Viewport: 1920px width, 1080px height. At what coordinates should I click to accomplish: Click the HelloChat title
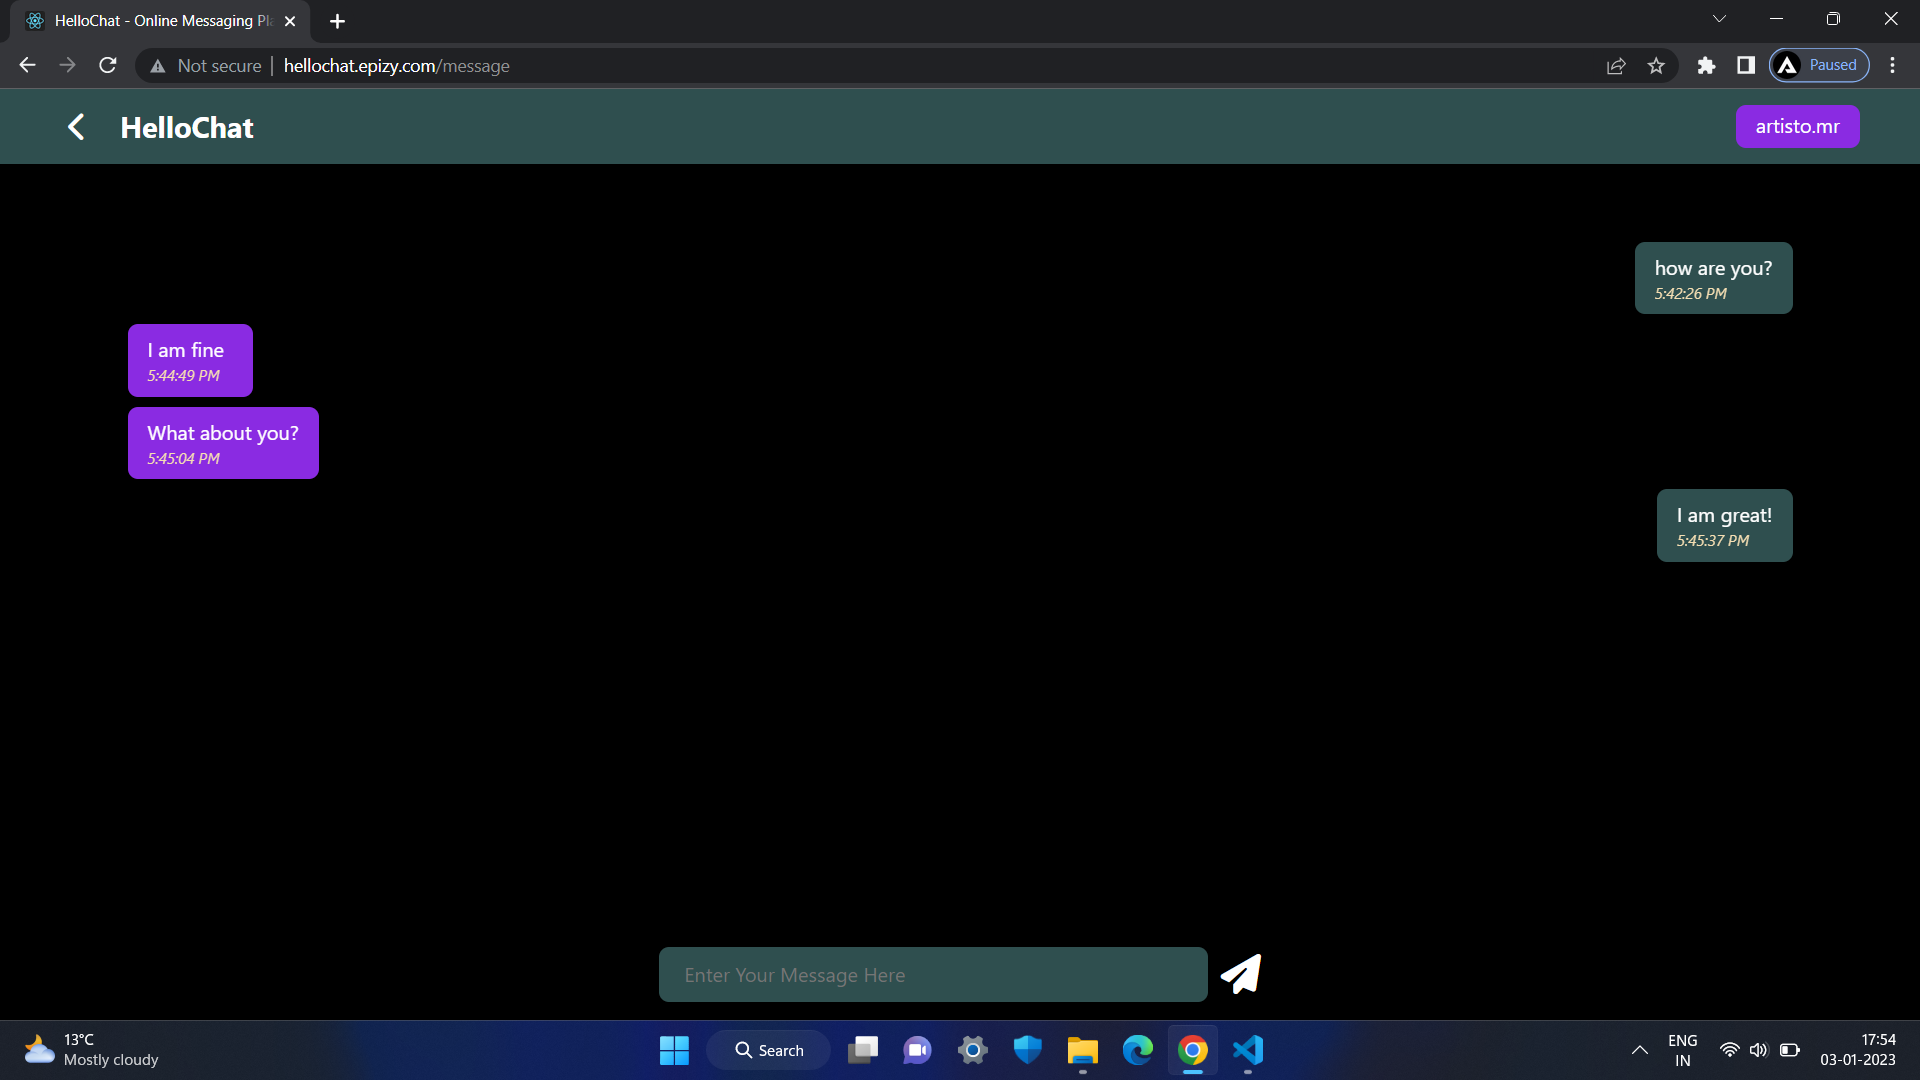click(187, 128)
